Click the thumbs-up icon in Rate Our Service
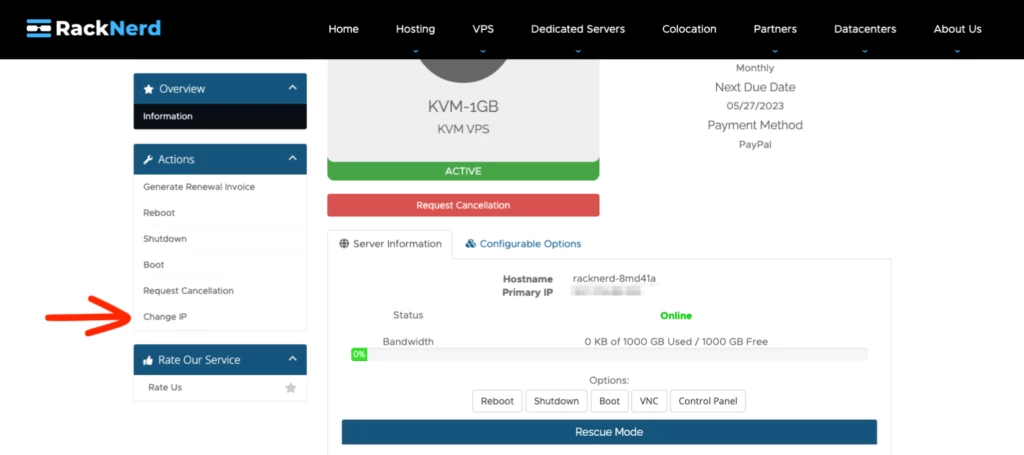 pos(148,360)
